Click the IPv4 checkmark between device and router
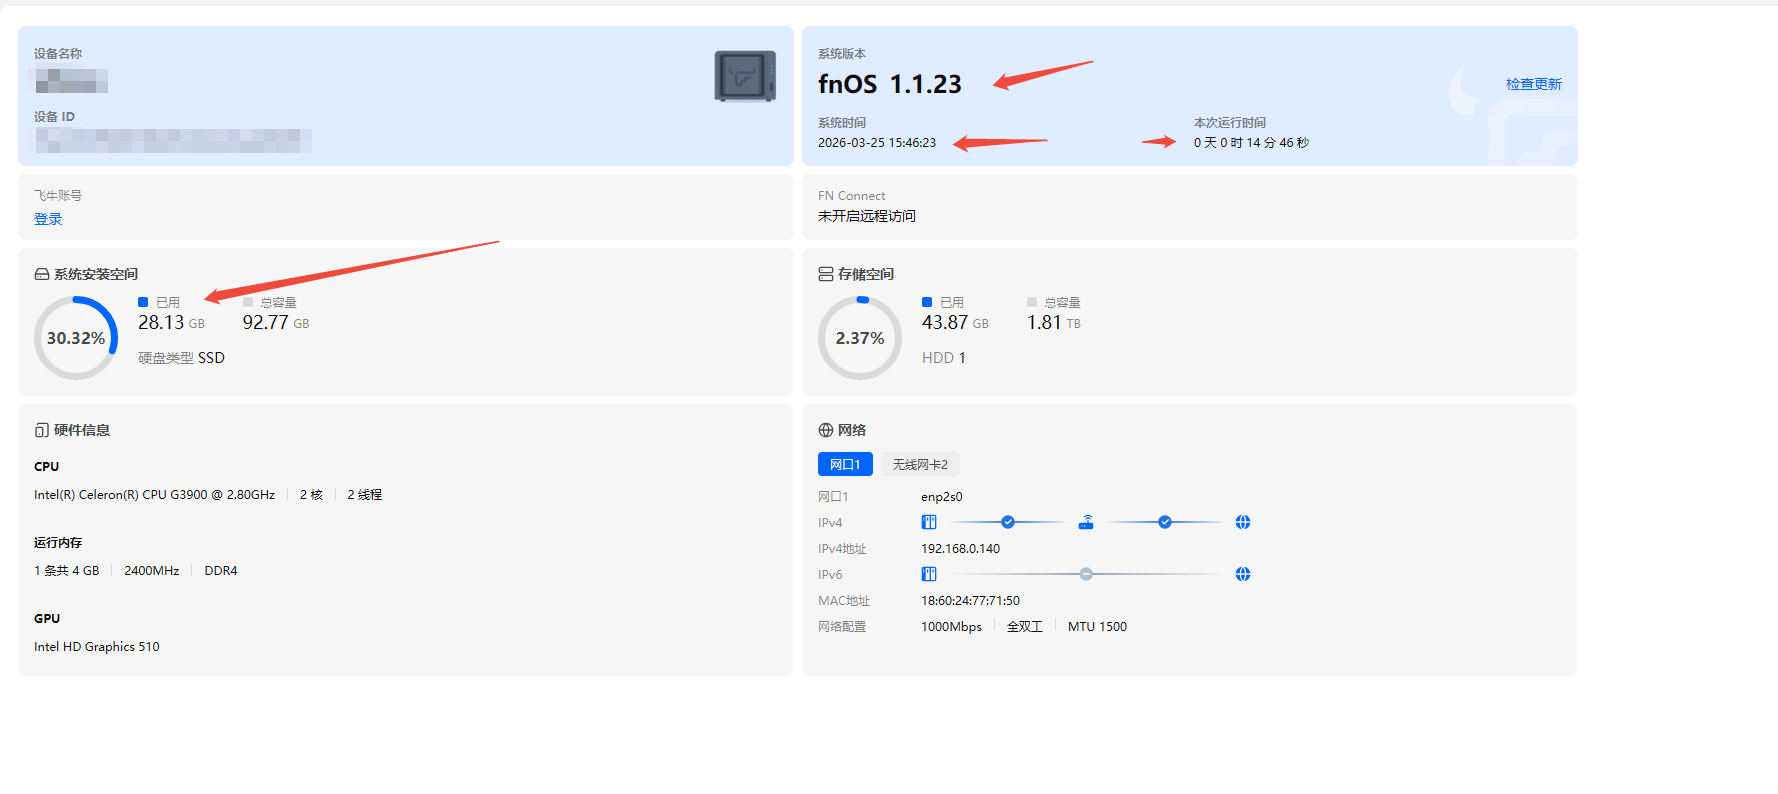The height and width of the screenshot is (794, 1778). pyautogui.click(x=1008, y=522)
